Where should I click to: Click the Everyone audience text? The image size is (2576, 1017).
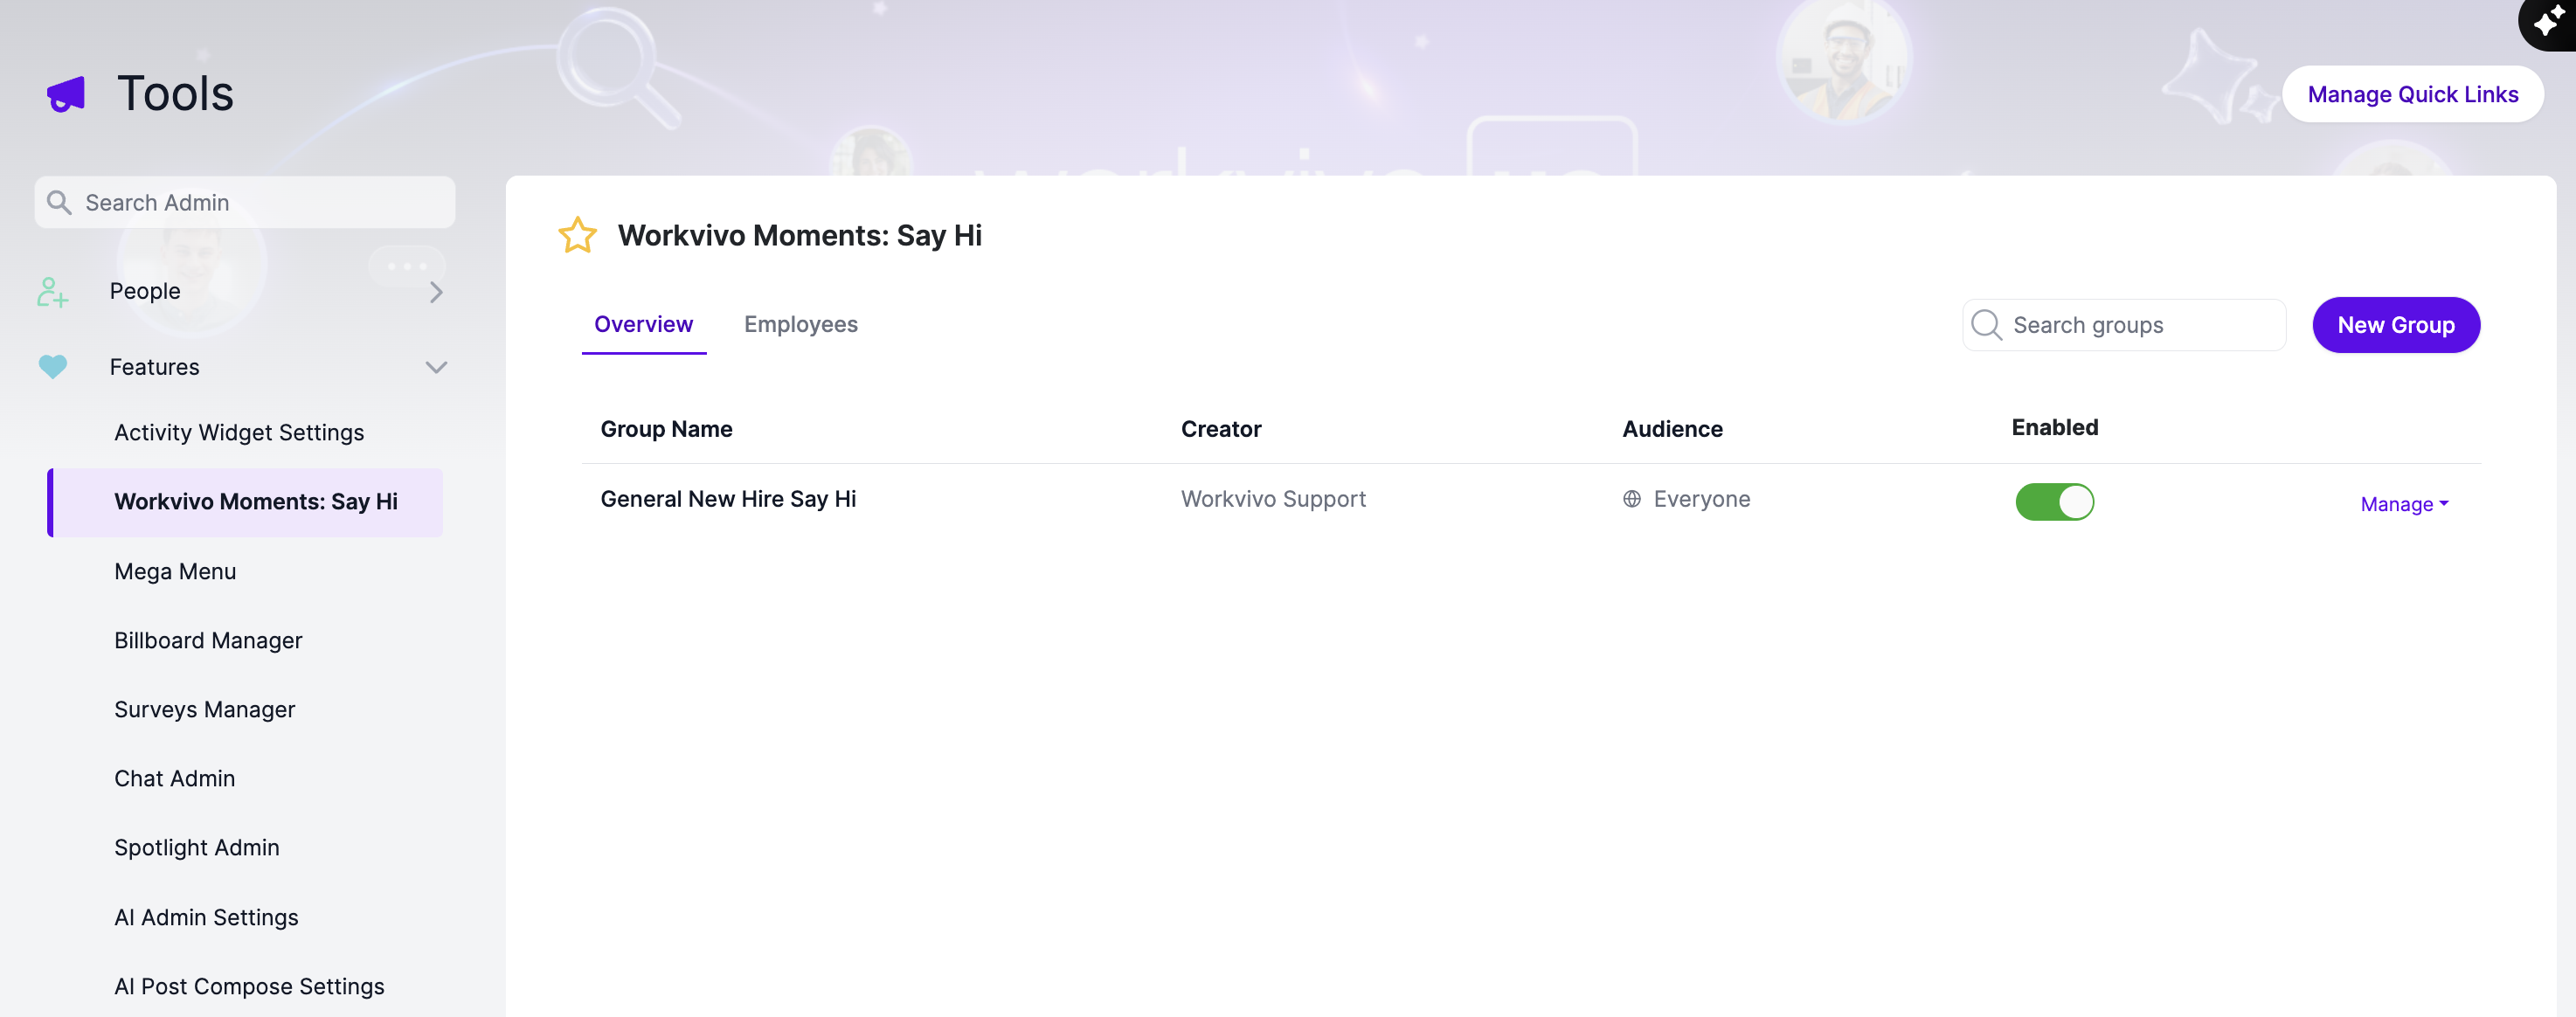point(1702,499)
